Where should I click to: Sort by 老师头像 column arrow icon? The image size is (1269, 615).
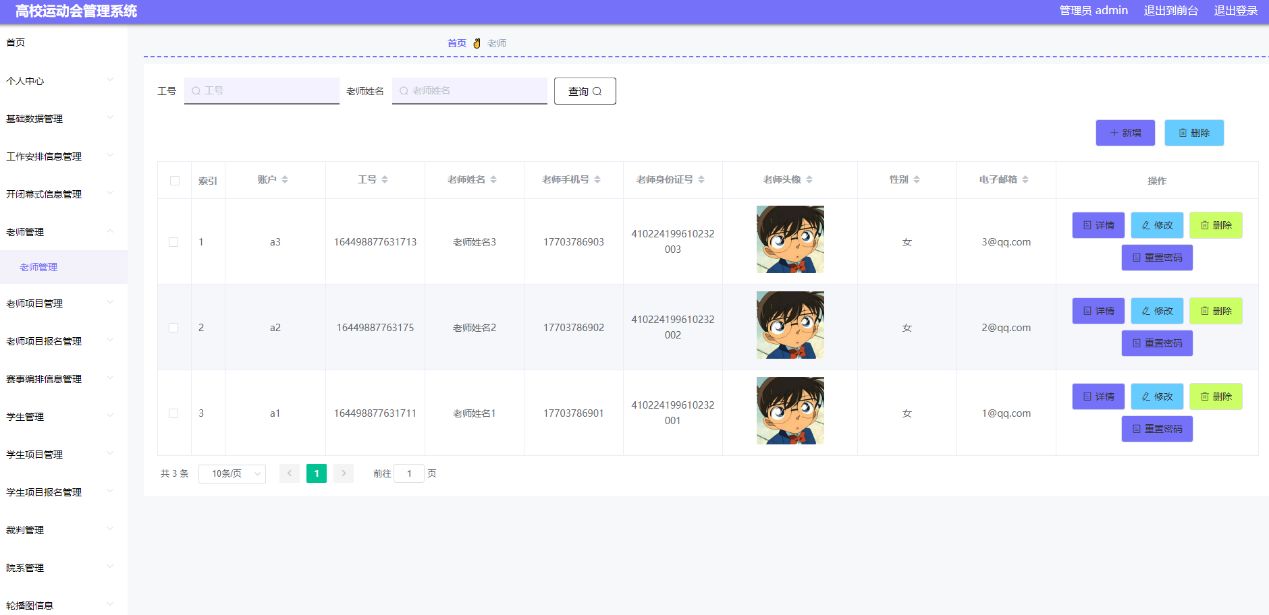tap(809, 180)
